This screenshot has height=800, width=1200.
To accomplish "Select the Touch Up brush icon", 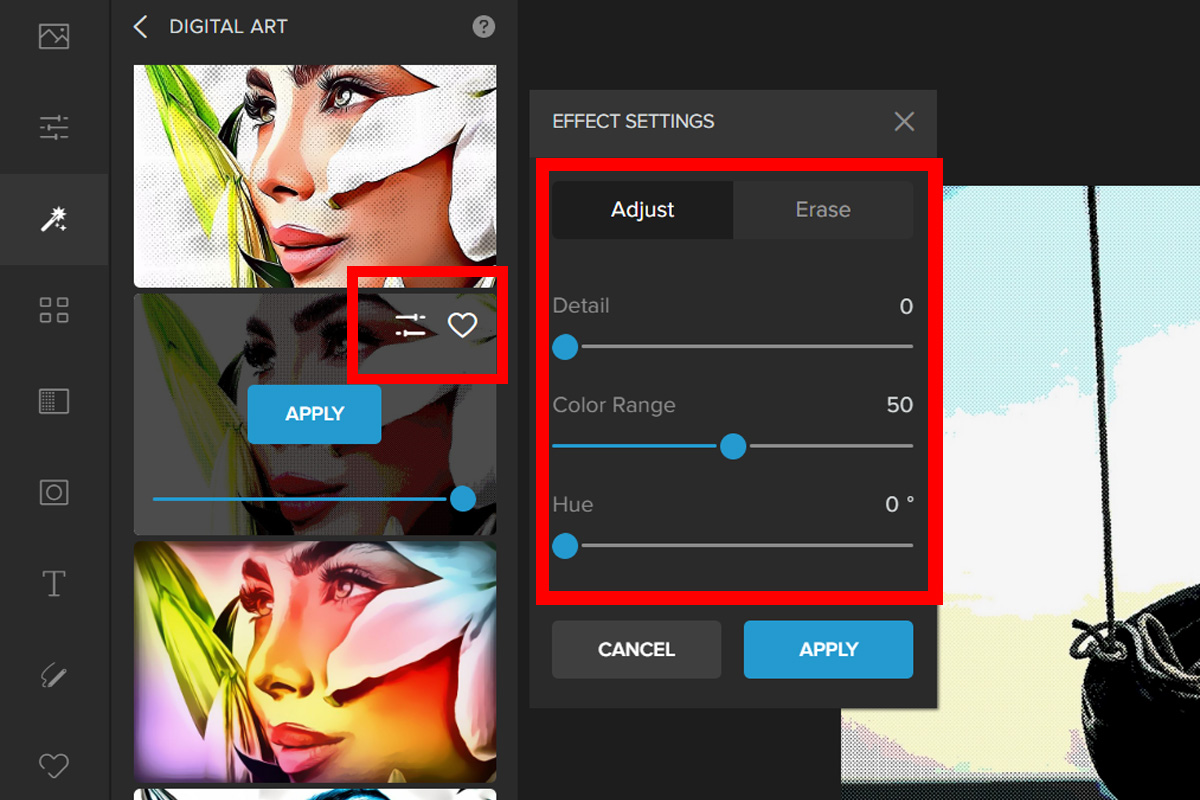I will (53, 675).
